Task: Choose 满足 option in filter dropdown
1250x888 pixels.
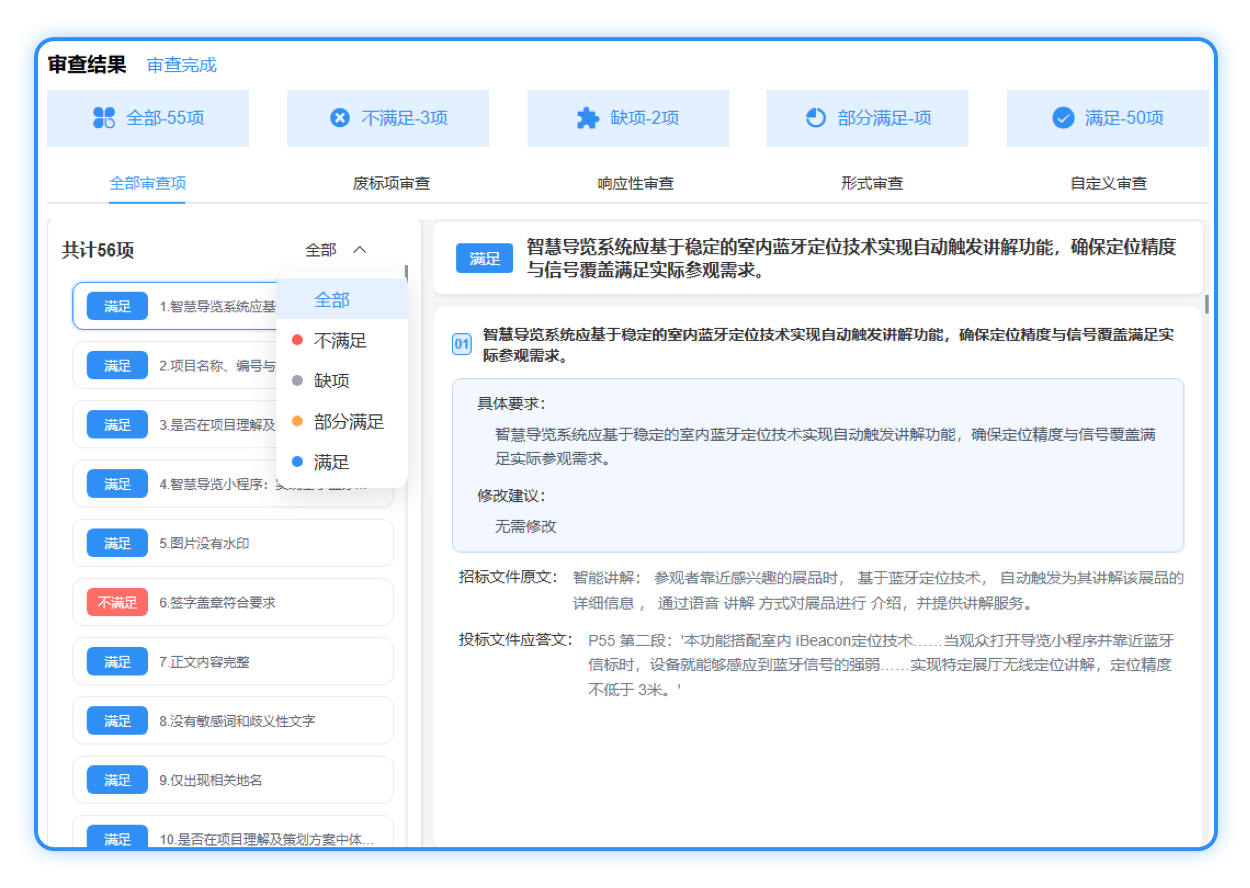Action: click(x=331, y=462)
